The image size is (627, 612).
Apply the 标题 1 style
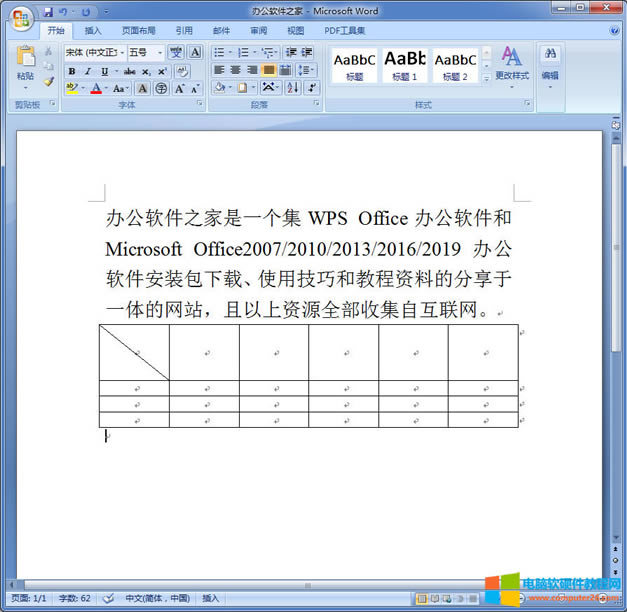(x=405, y=64)
